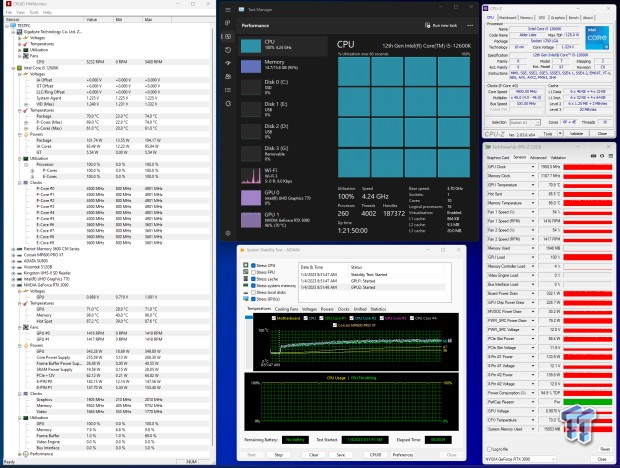Uncheck Stress GPU(s) checkbox

(253, 299)
